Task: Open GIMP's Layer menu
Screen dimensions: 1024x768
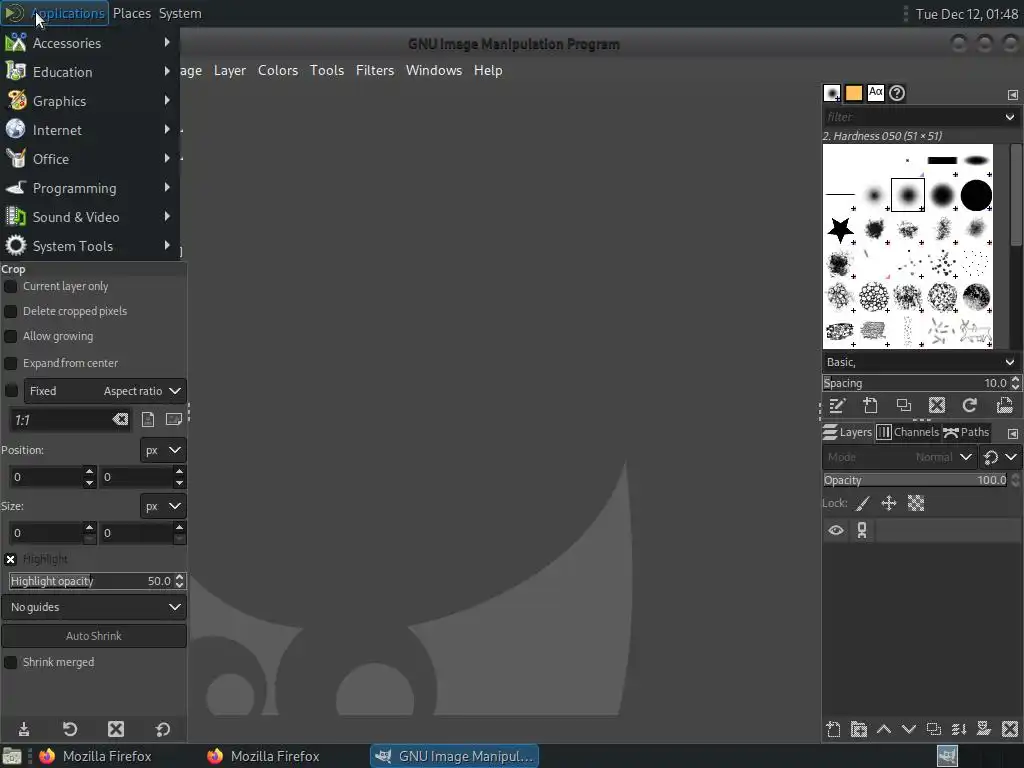Action: tap(230, 71)
